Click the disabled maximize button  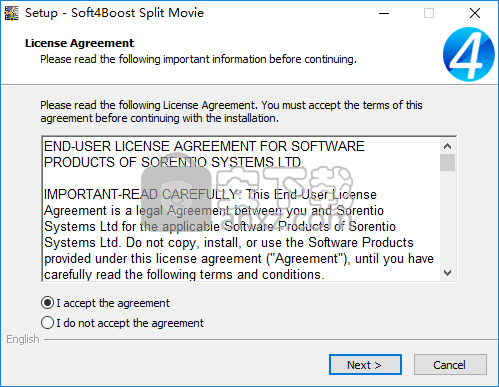(429, 13)
